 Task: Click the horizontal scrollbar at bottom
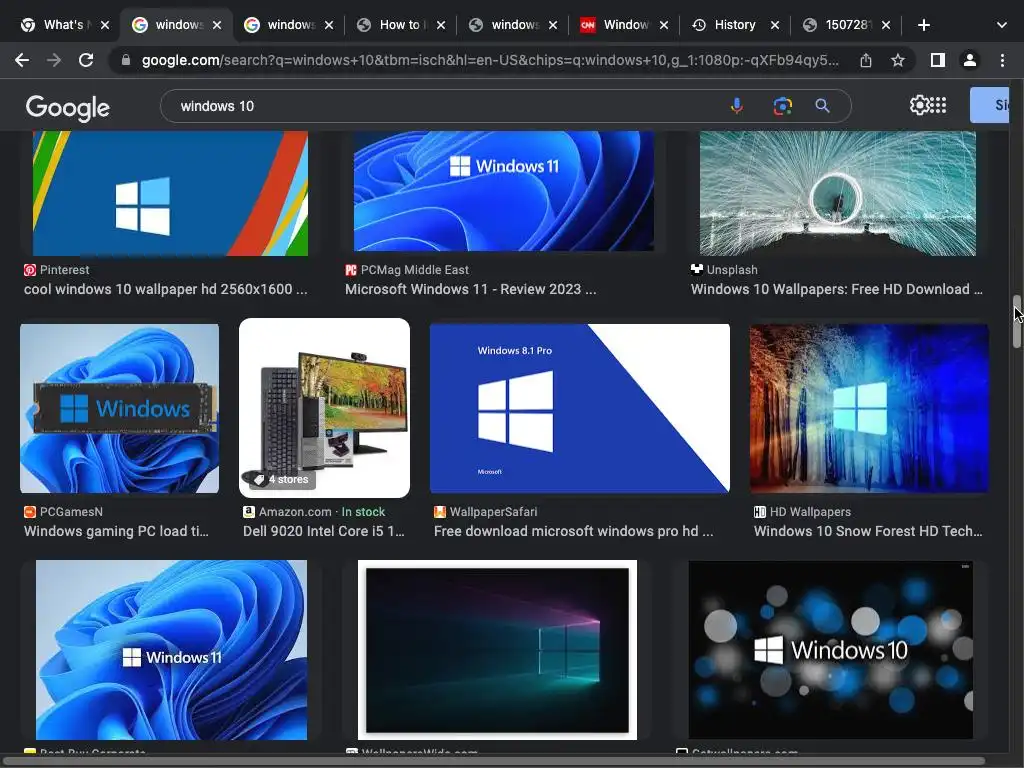pos(496,761)
